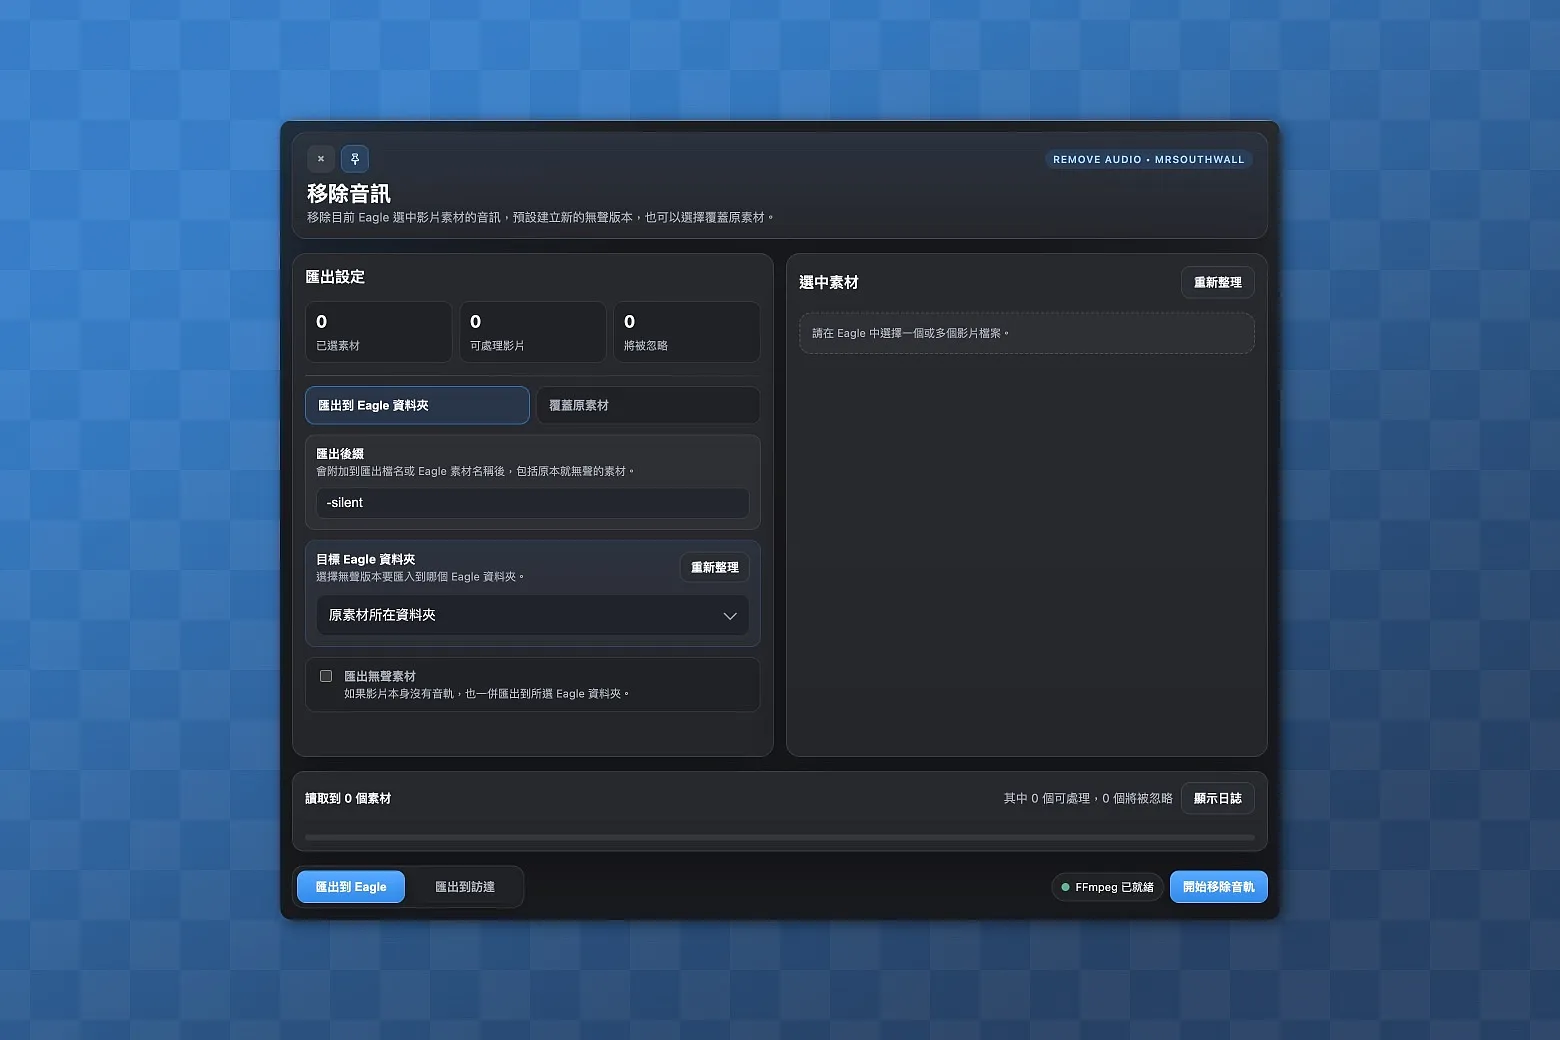
Task: Click the 0 將被忽略 counter card
Action: point(686,331)
